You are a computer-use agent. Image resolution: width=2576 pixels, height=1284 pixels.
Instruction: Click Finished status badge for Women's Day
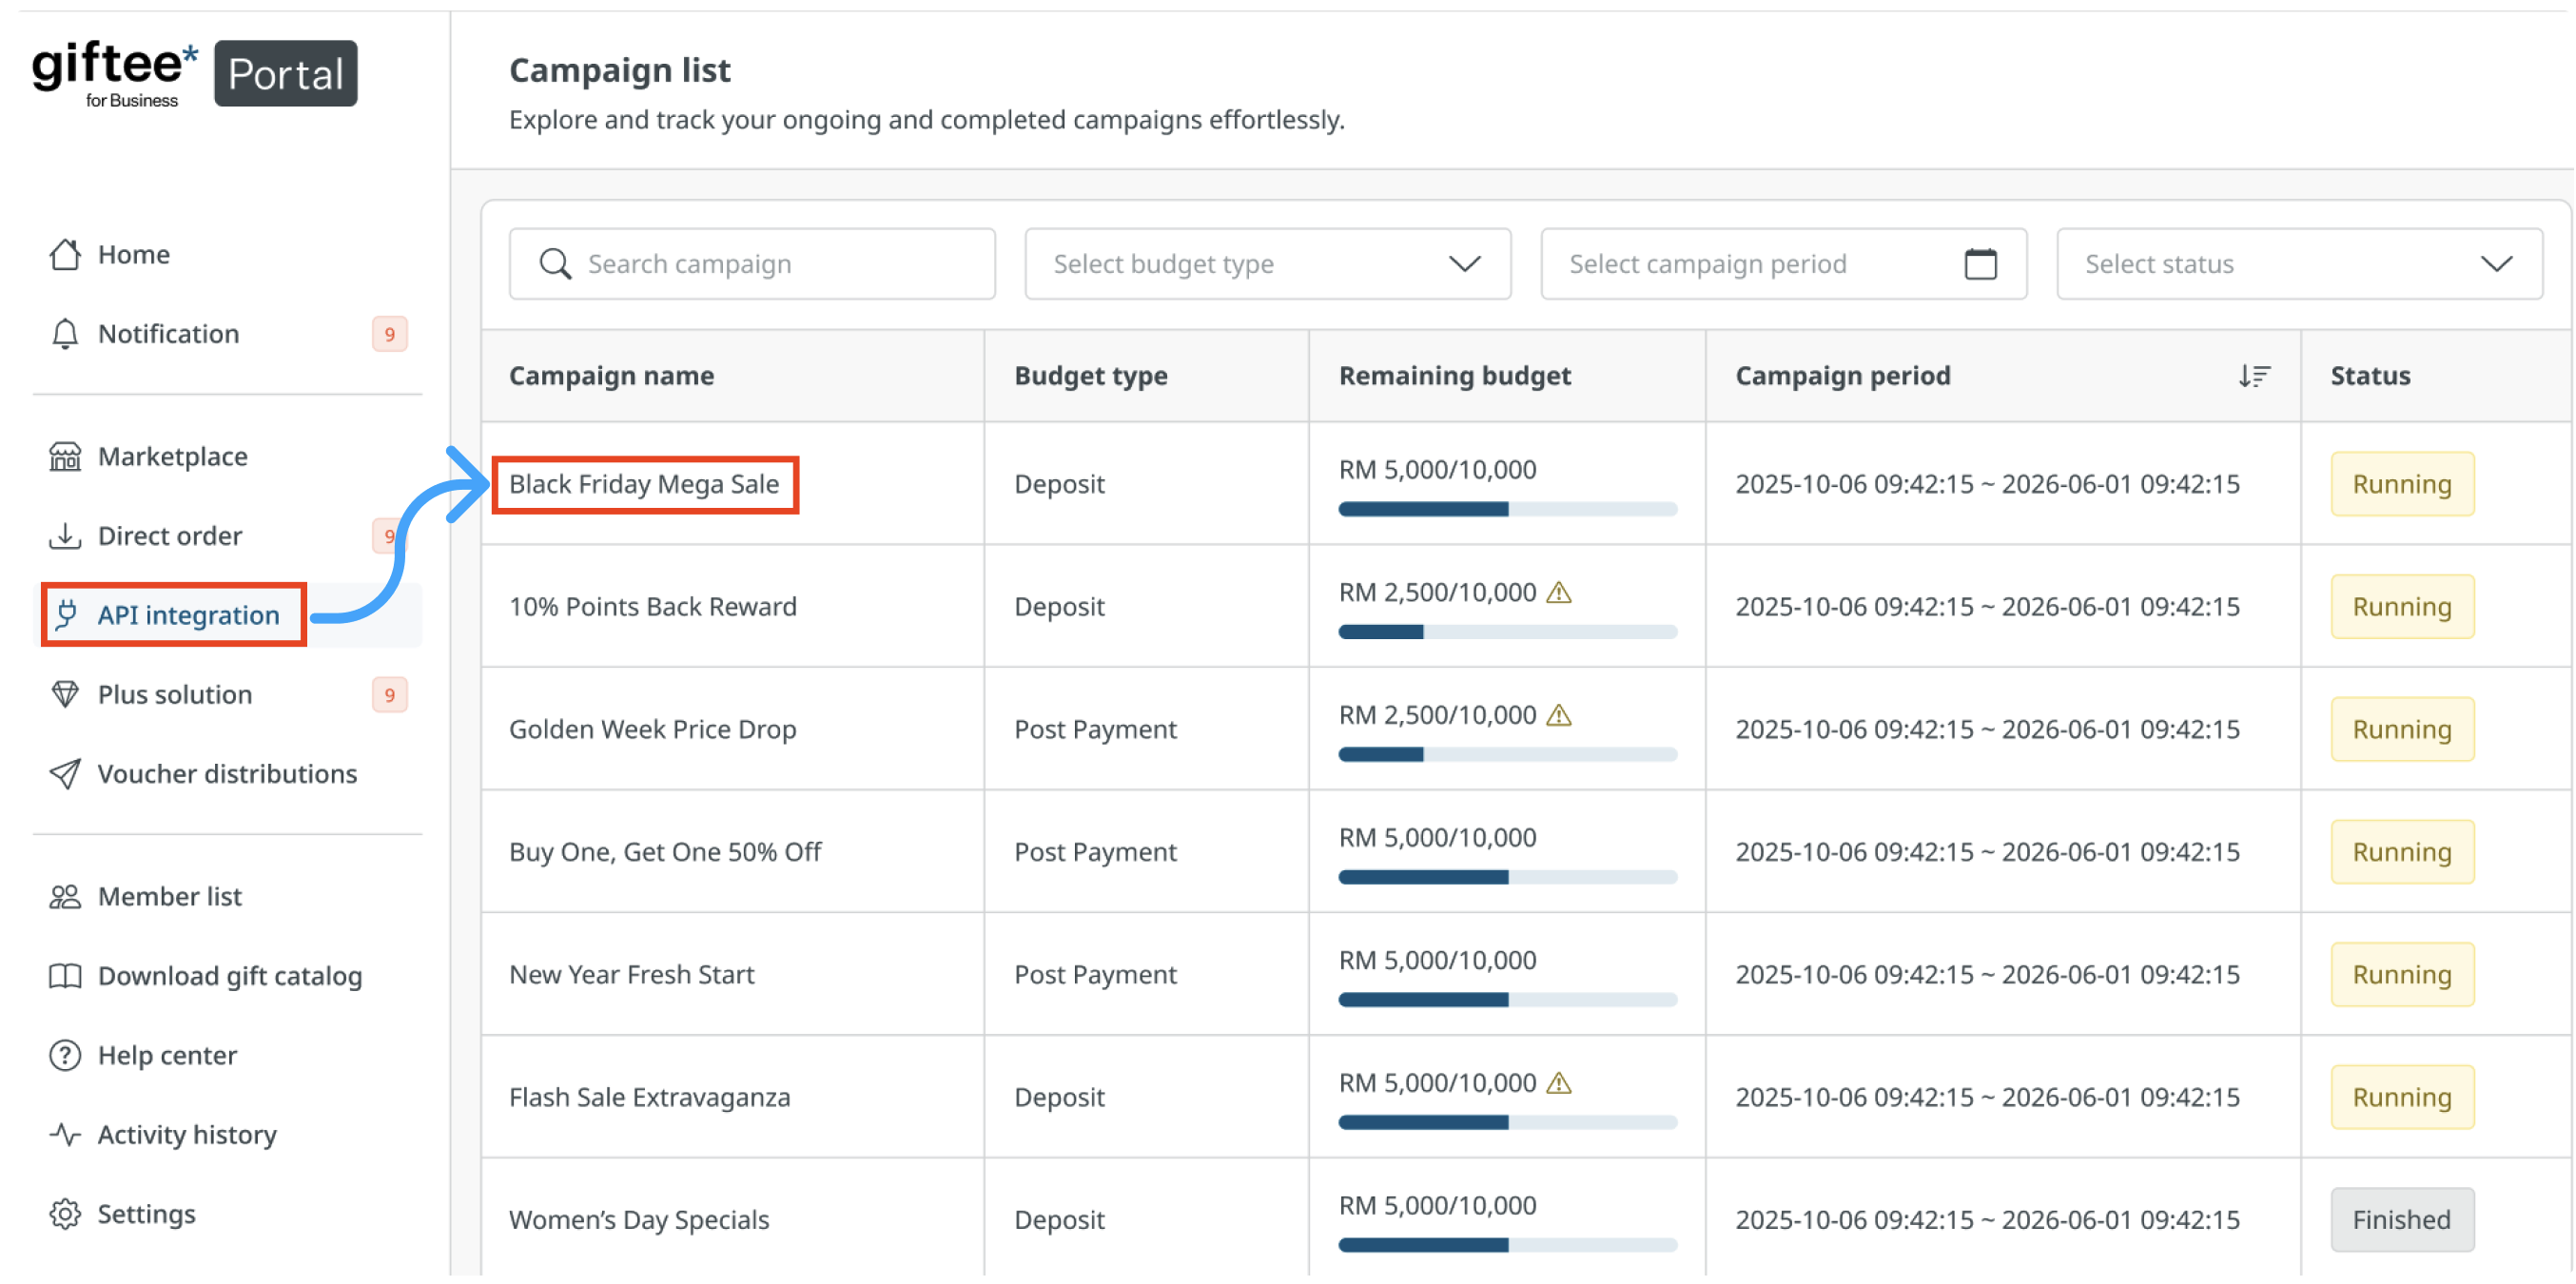point(2401,1220)
